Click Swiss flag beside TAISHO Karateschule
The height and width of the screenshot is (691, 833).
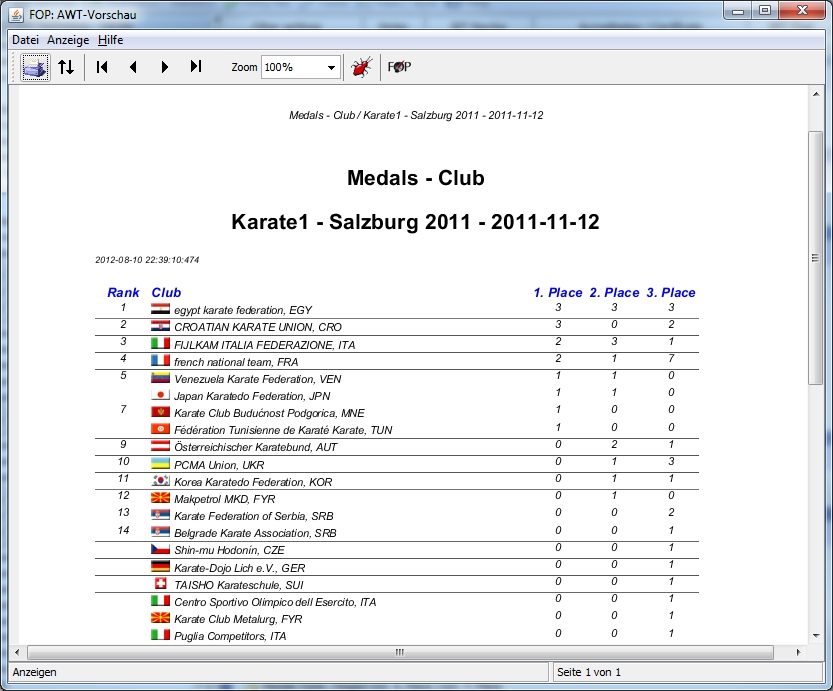[160, 584]
